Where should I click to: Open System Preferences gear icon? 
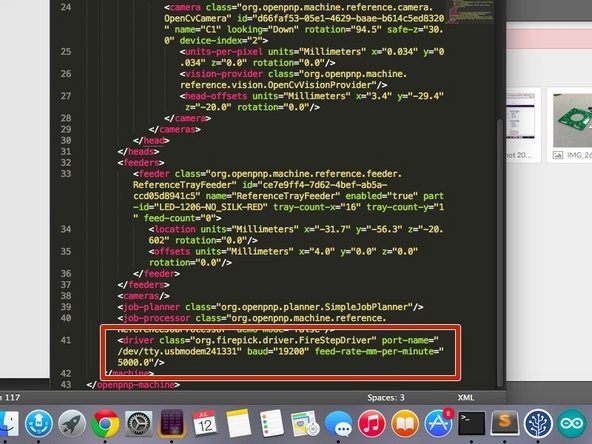tap(139, 424)
